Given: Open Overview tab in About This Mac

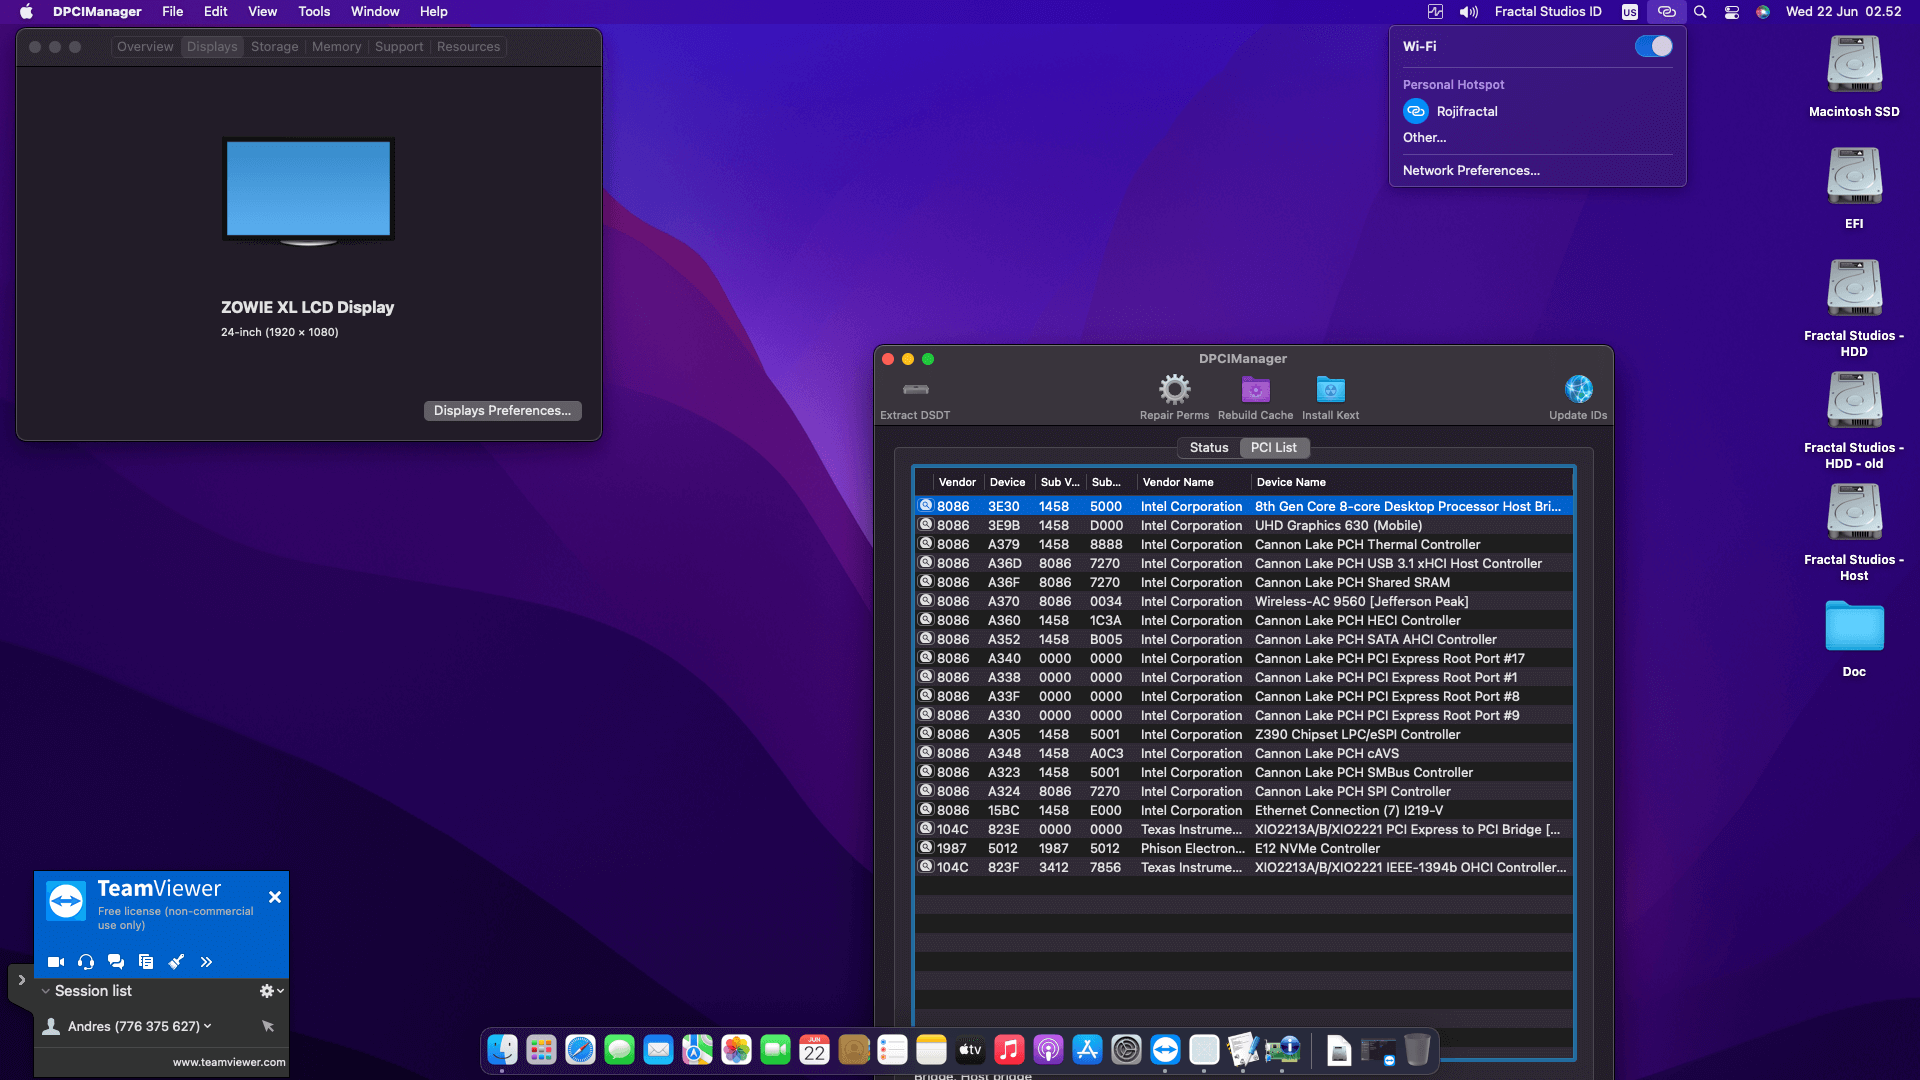Looking at the screenshot, I should pos(145,47).
